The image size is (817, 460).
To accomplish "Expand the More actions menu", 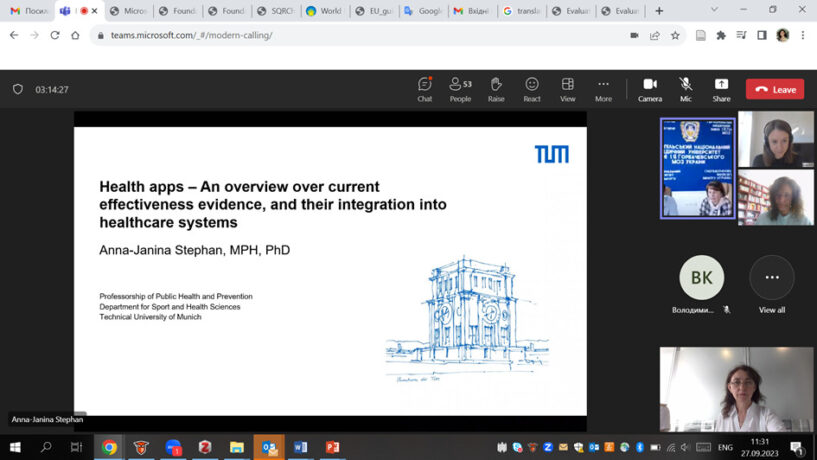I will [603, 89].
